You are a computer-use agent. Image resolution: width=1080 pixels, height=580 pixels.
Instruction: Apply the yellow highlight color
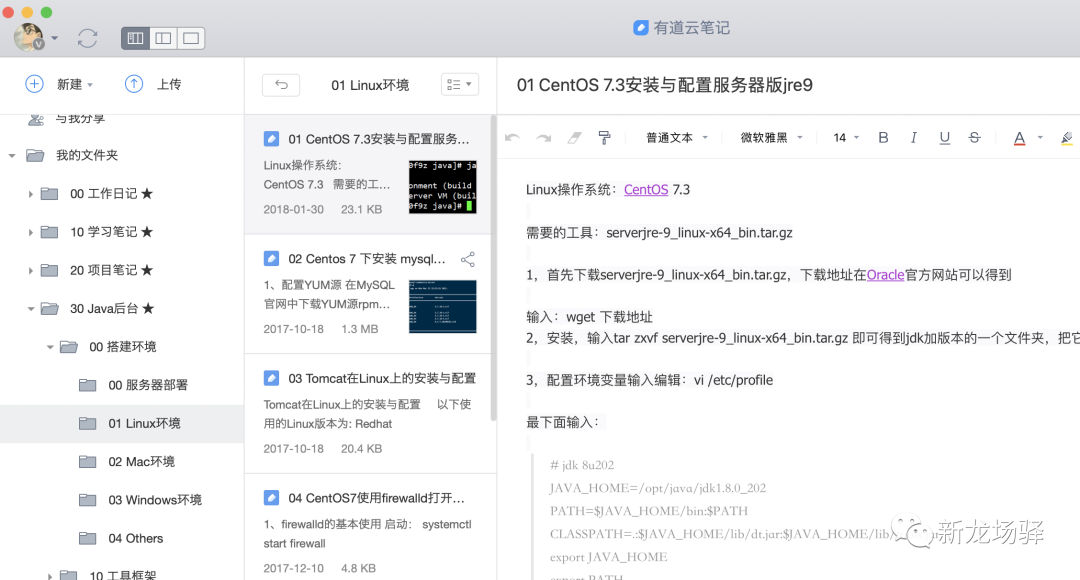(x=1066, y=138)
